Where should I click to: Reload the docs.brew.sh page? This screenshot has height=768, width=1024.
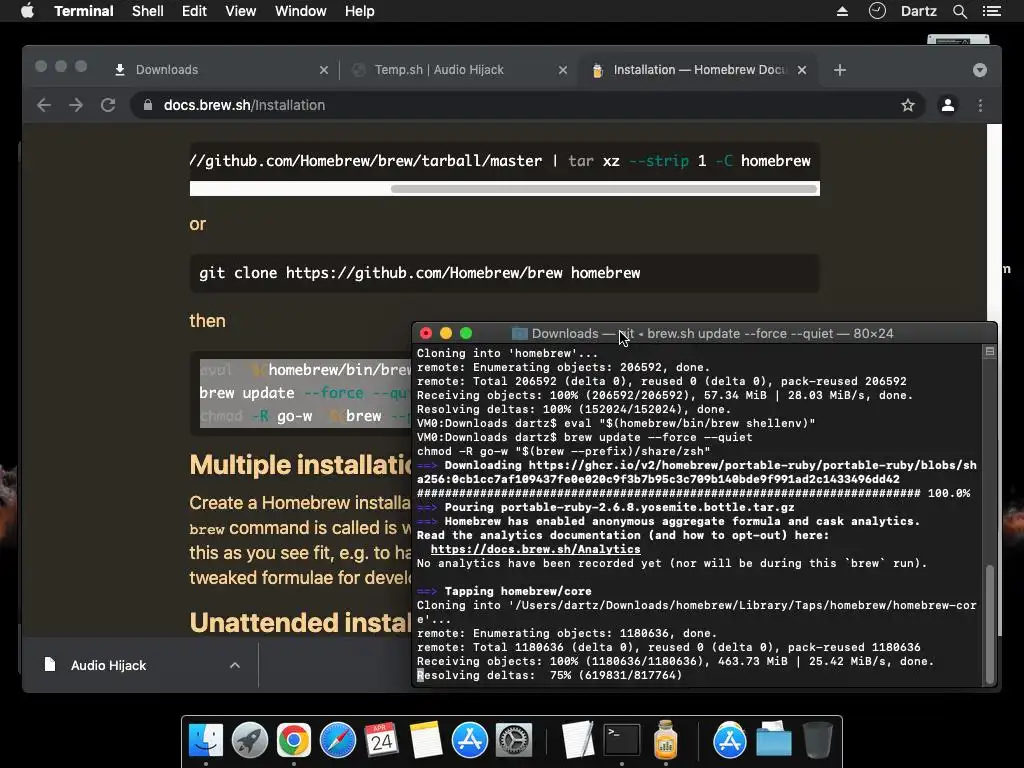[x=108, y=105]
